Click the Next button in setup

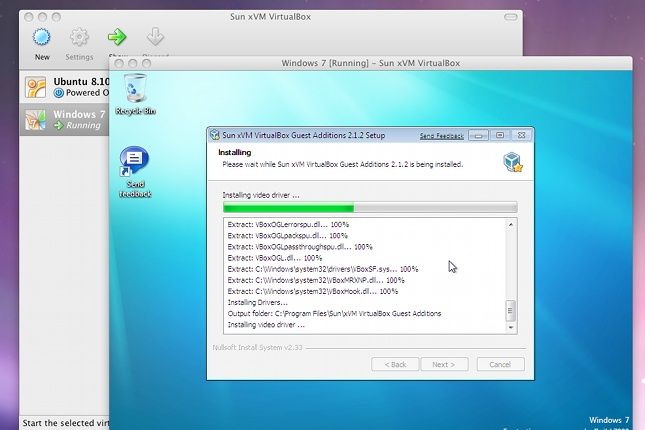tap(444, 365)
